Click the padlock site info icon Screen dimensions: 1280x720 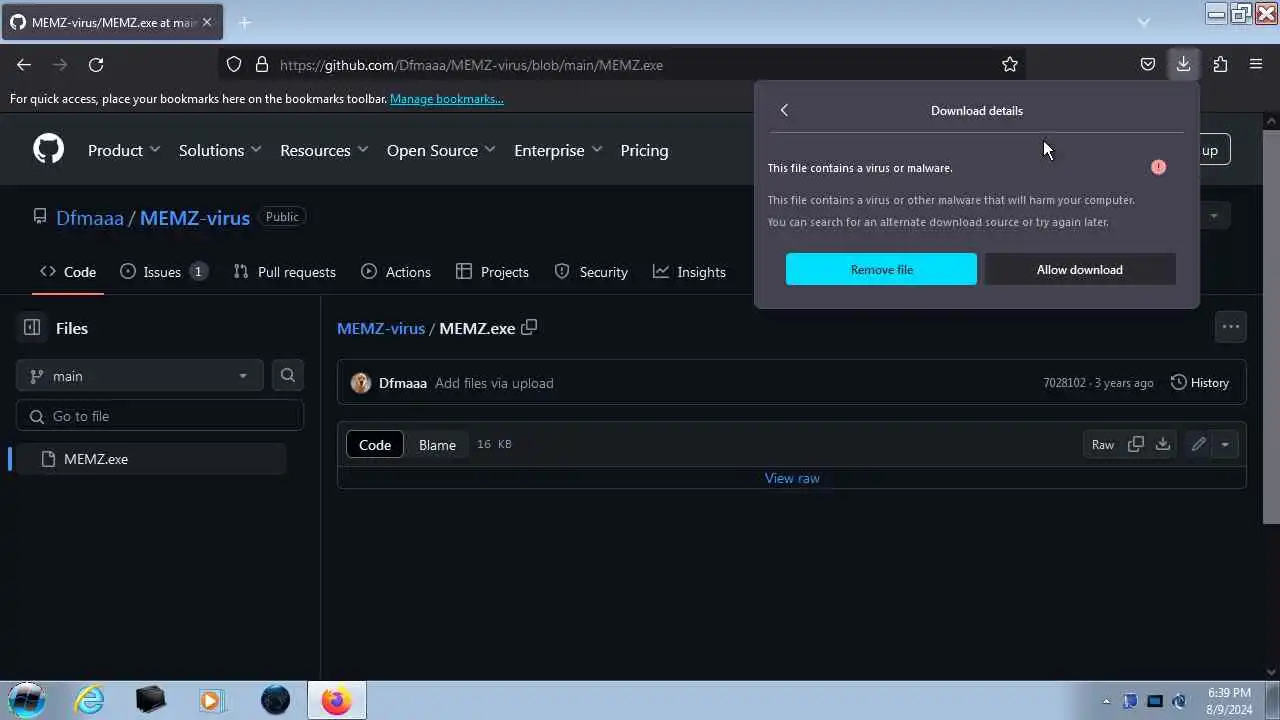pos(262,64)
